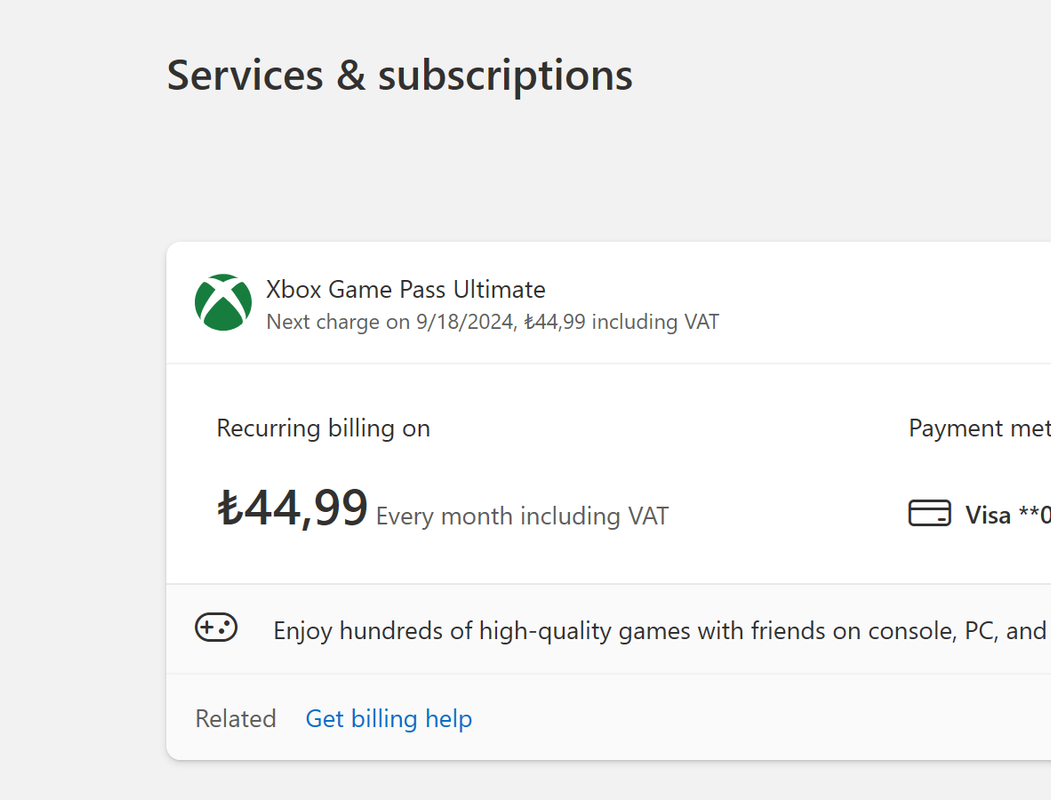Click the Payment method label
Viewport: 1051px width, 800px height.
979,428
